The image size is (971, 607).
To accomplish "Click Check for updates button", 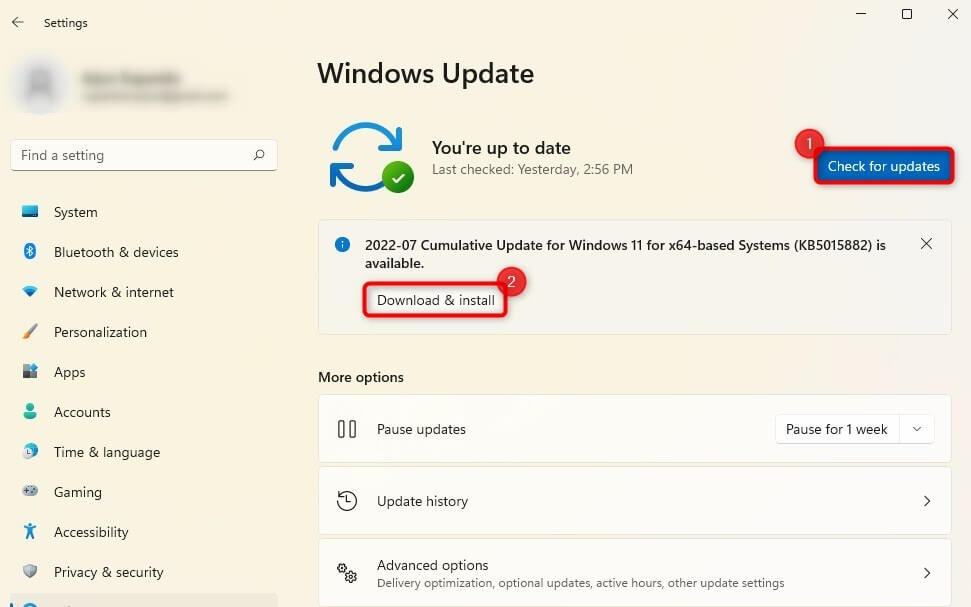I will click(884, 166).
